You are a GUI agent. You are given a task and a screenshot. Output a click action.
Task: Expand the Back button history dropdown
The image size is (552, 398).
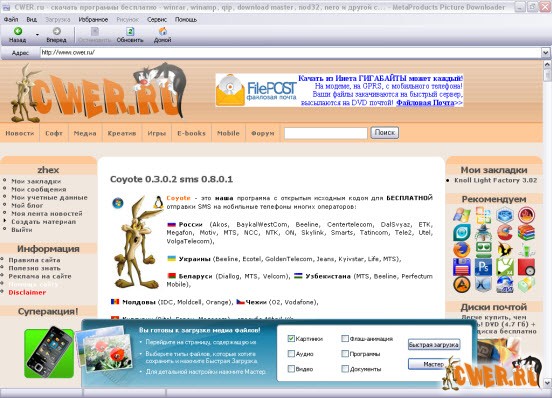37,34
